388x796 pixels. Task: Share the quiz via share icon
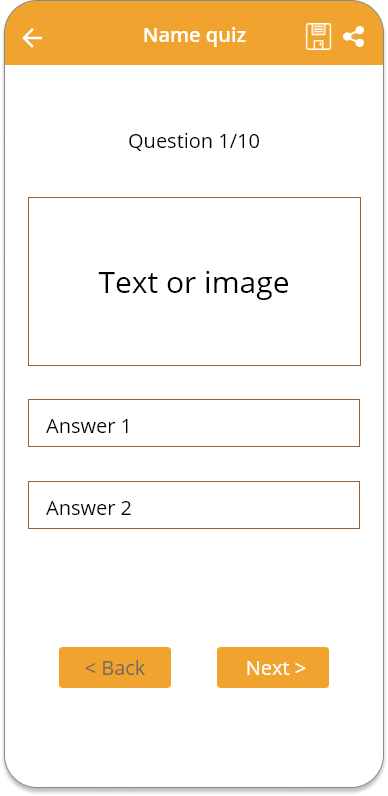click(353, 37)
